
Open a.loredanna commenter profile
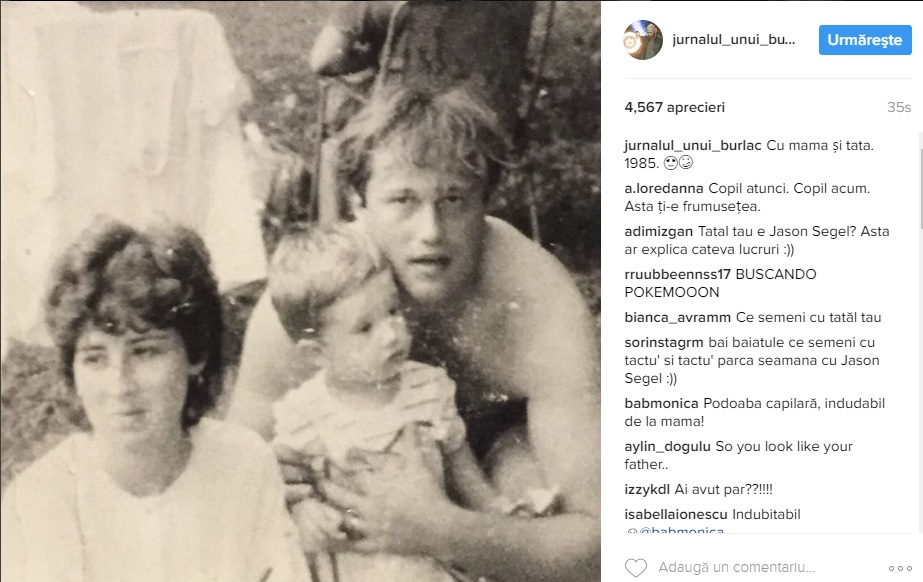664,188
